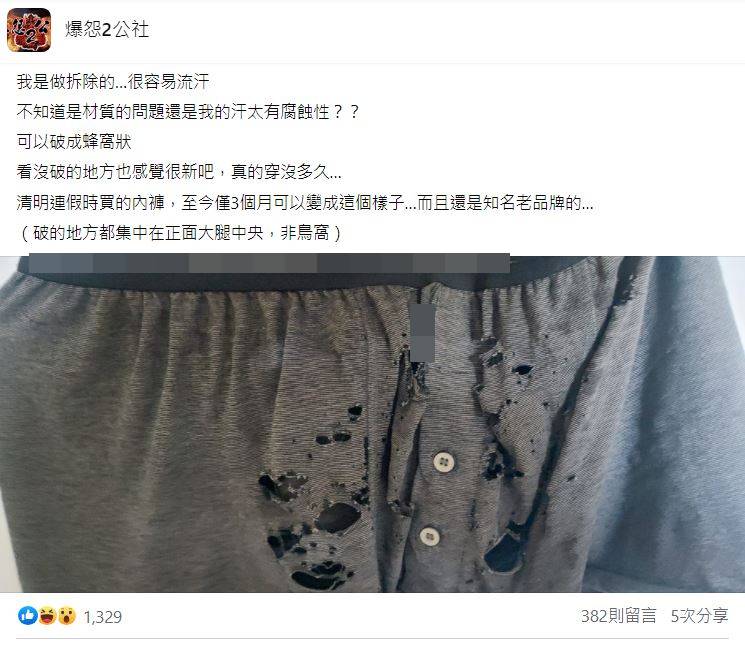Open the 爆怨2公社 group name link
Image resolution: width=745 pixels, height=645 pixels.
[x=107, y=29]
